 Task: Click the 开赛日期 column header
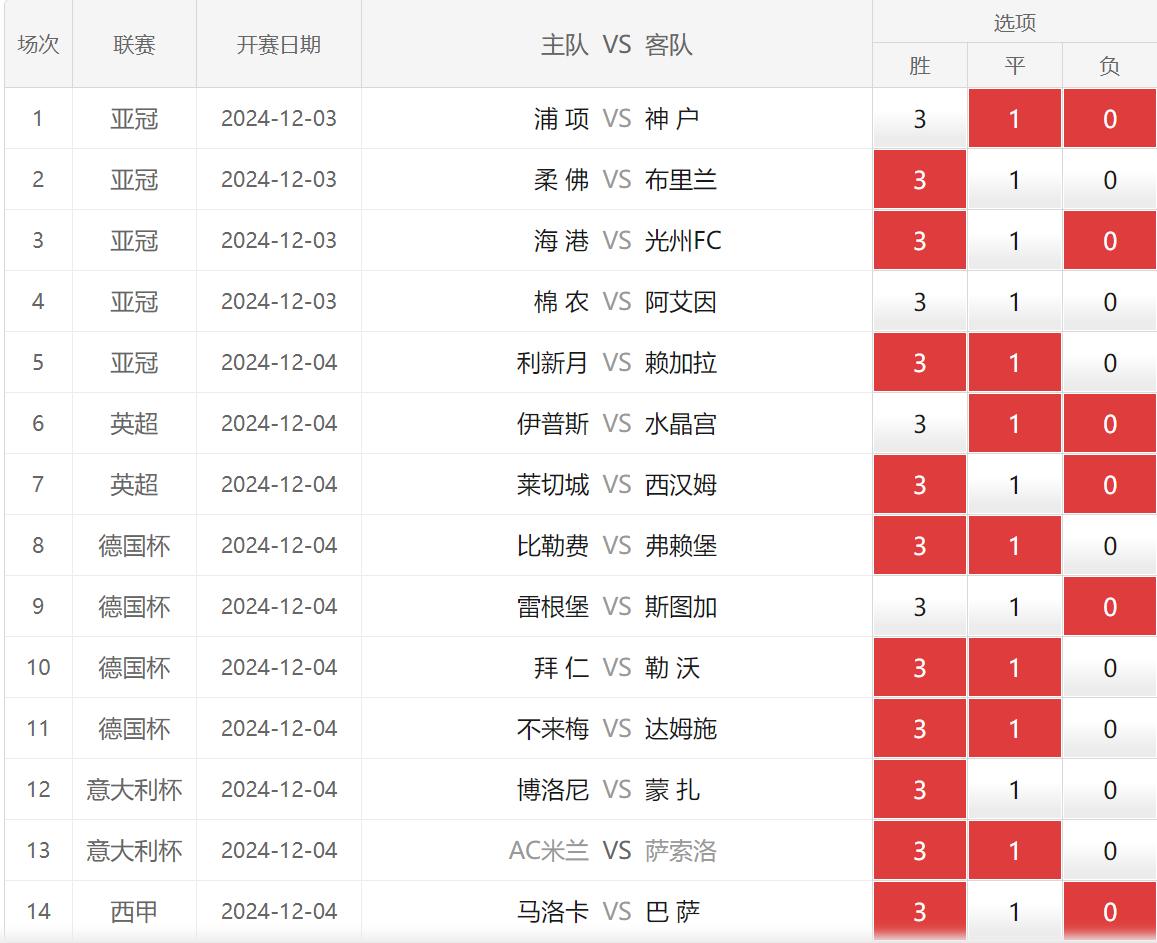pyautogui.click(x=278, y=45)
